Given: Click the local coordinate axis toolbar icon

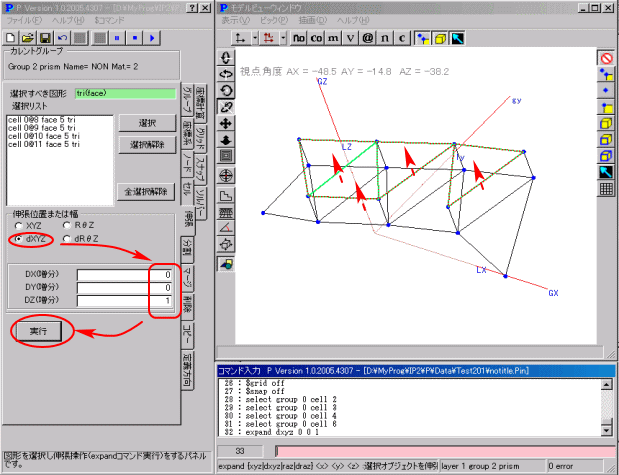Looking at the screenshot, I should pos(240,38).
